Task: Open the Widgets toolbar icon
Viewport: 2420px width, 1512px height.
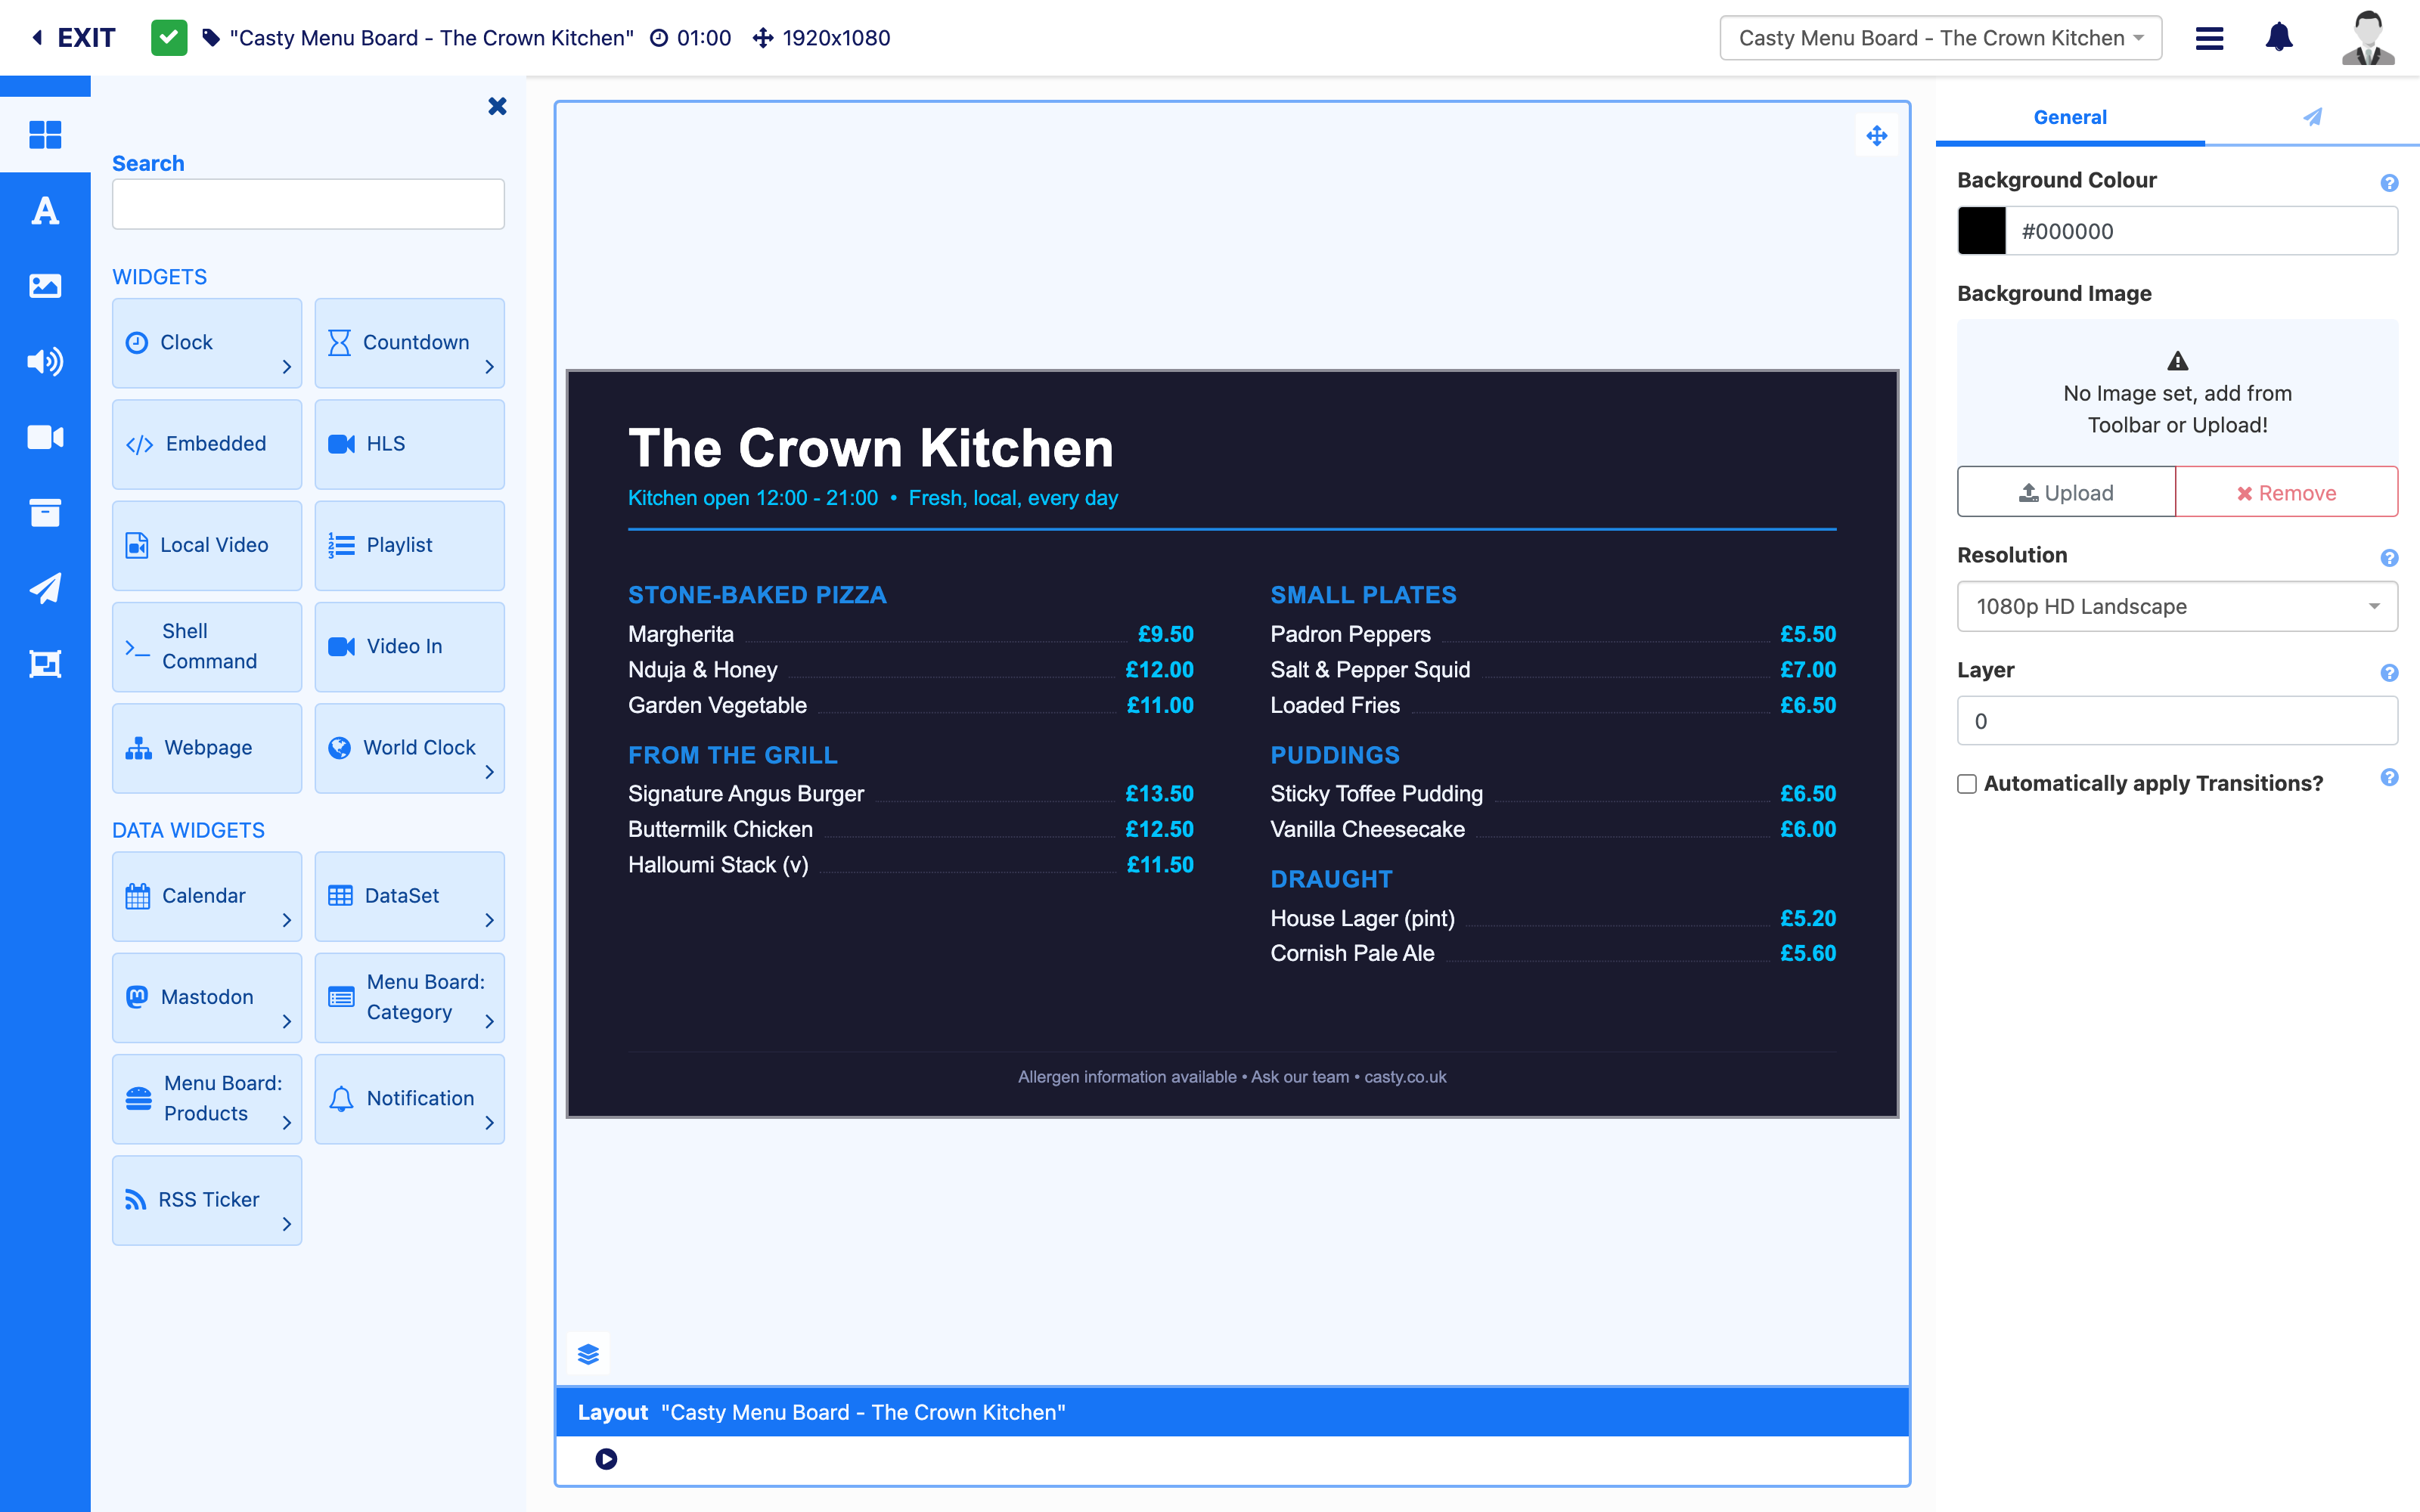Action: [45, 134]
